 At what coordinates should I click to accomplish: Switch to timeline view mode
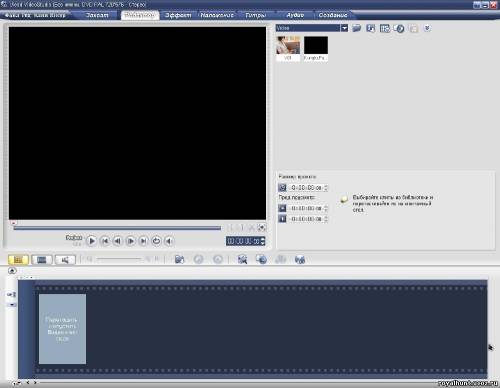[x=42, y=260]
